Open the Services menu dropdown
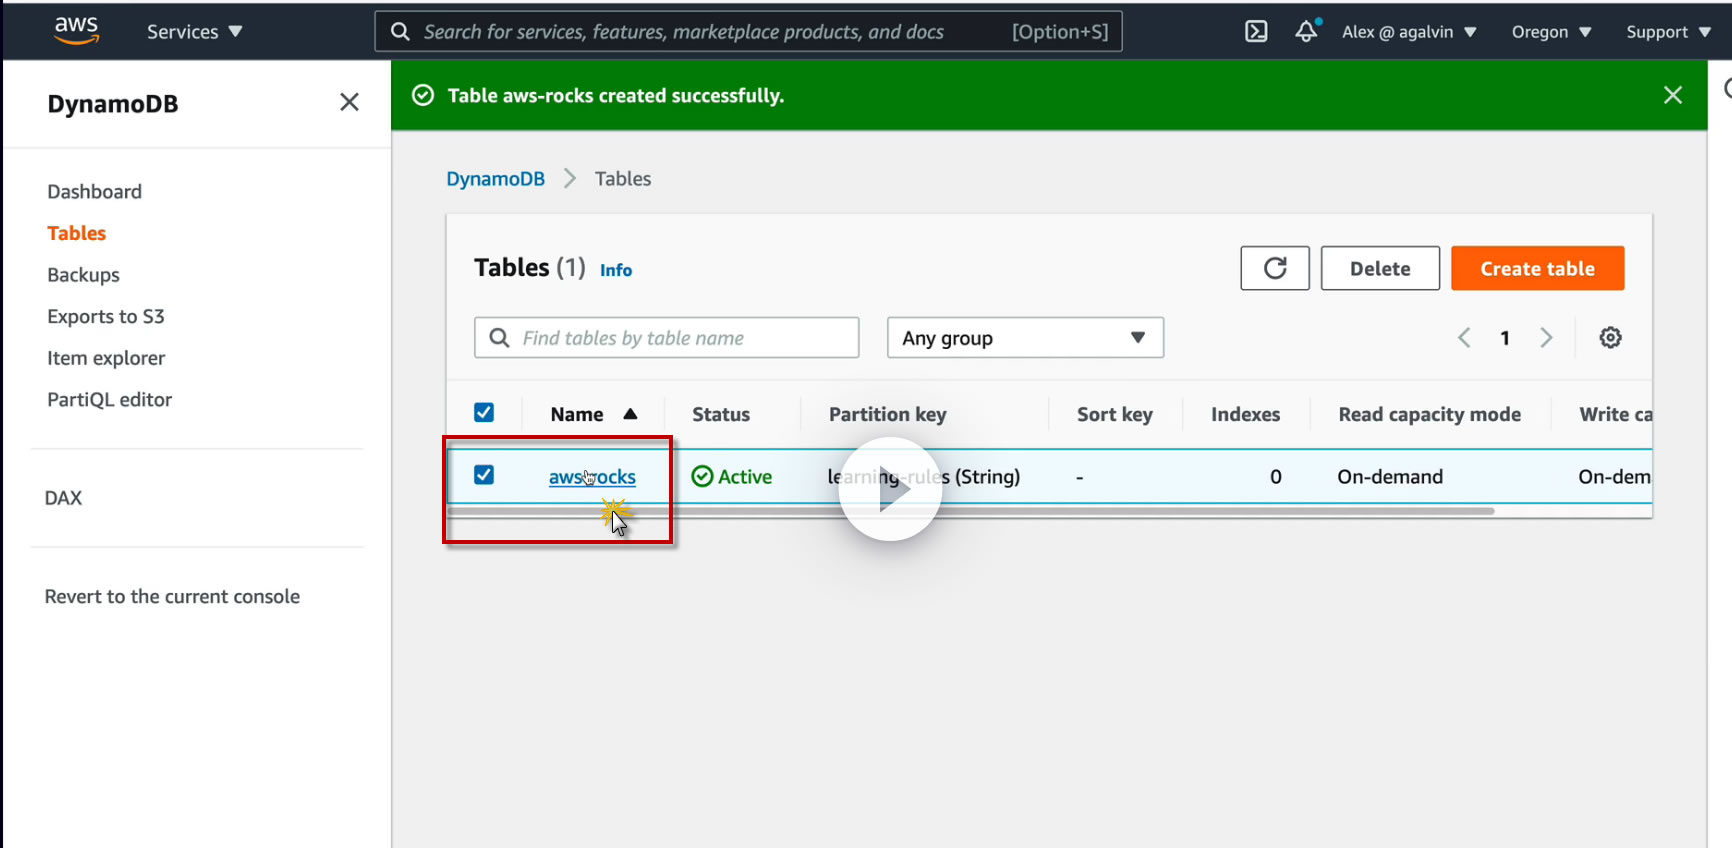Image resolution: width=1732 pixels, height=848 pixels. [194, 32]
